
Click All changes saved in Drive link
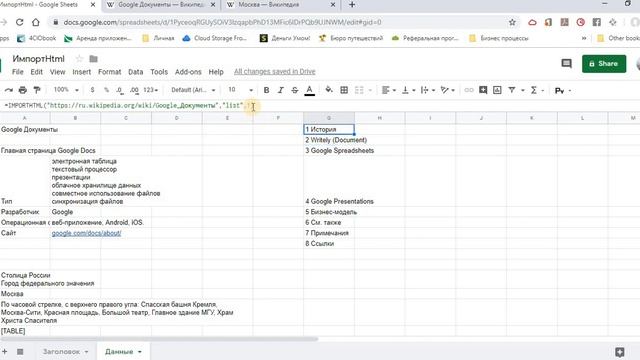tap(275, 72)
